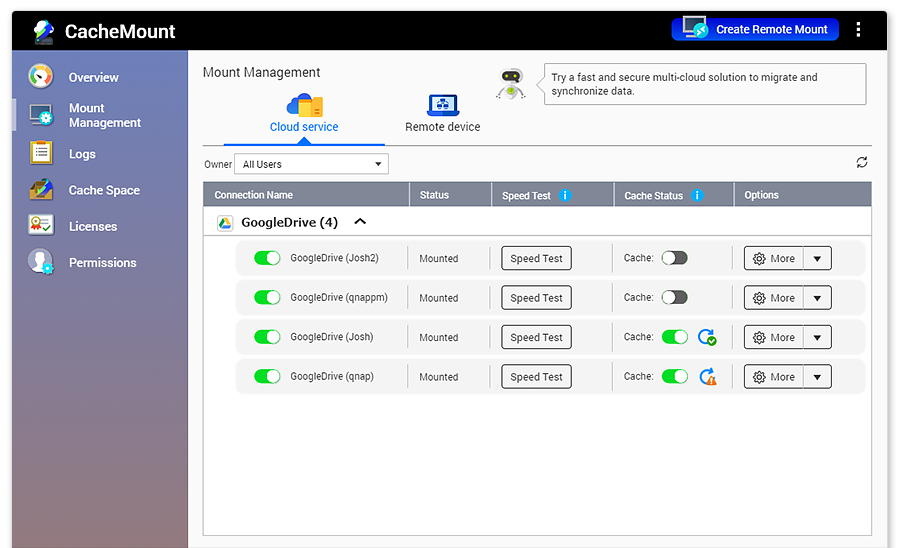Click the gear icon in GoogleDrive (qnap) More button
The width and height of the screenshot is (900, 548).
click(x=759, y=378)
